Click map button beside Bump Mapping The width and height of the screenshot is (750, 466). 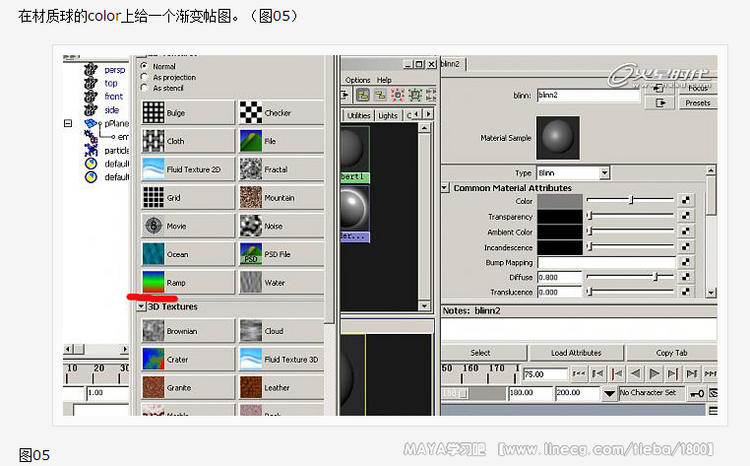click(685, 262)
